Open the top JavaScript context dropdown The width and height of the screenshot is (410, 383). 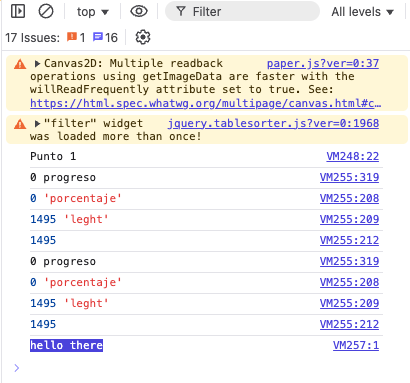(92, 12)
